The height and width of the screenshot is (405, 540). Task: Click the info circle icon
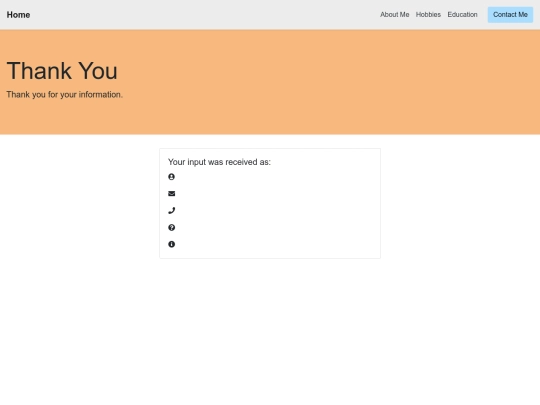[172, 244]
